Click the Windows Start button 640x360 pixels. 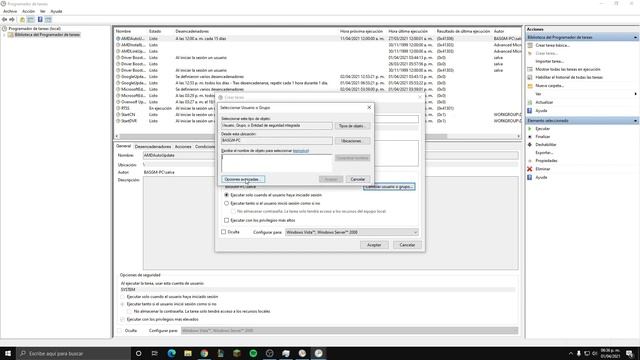[x=8, y=353]
